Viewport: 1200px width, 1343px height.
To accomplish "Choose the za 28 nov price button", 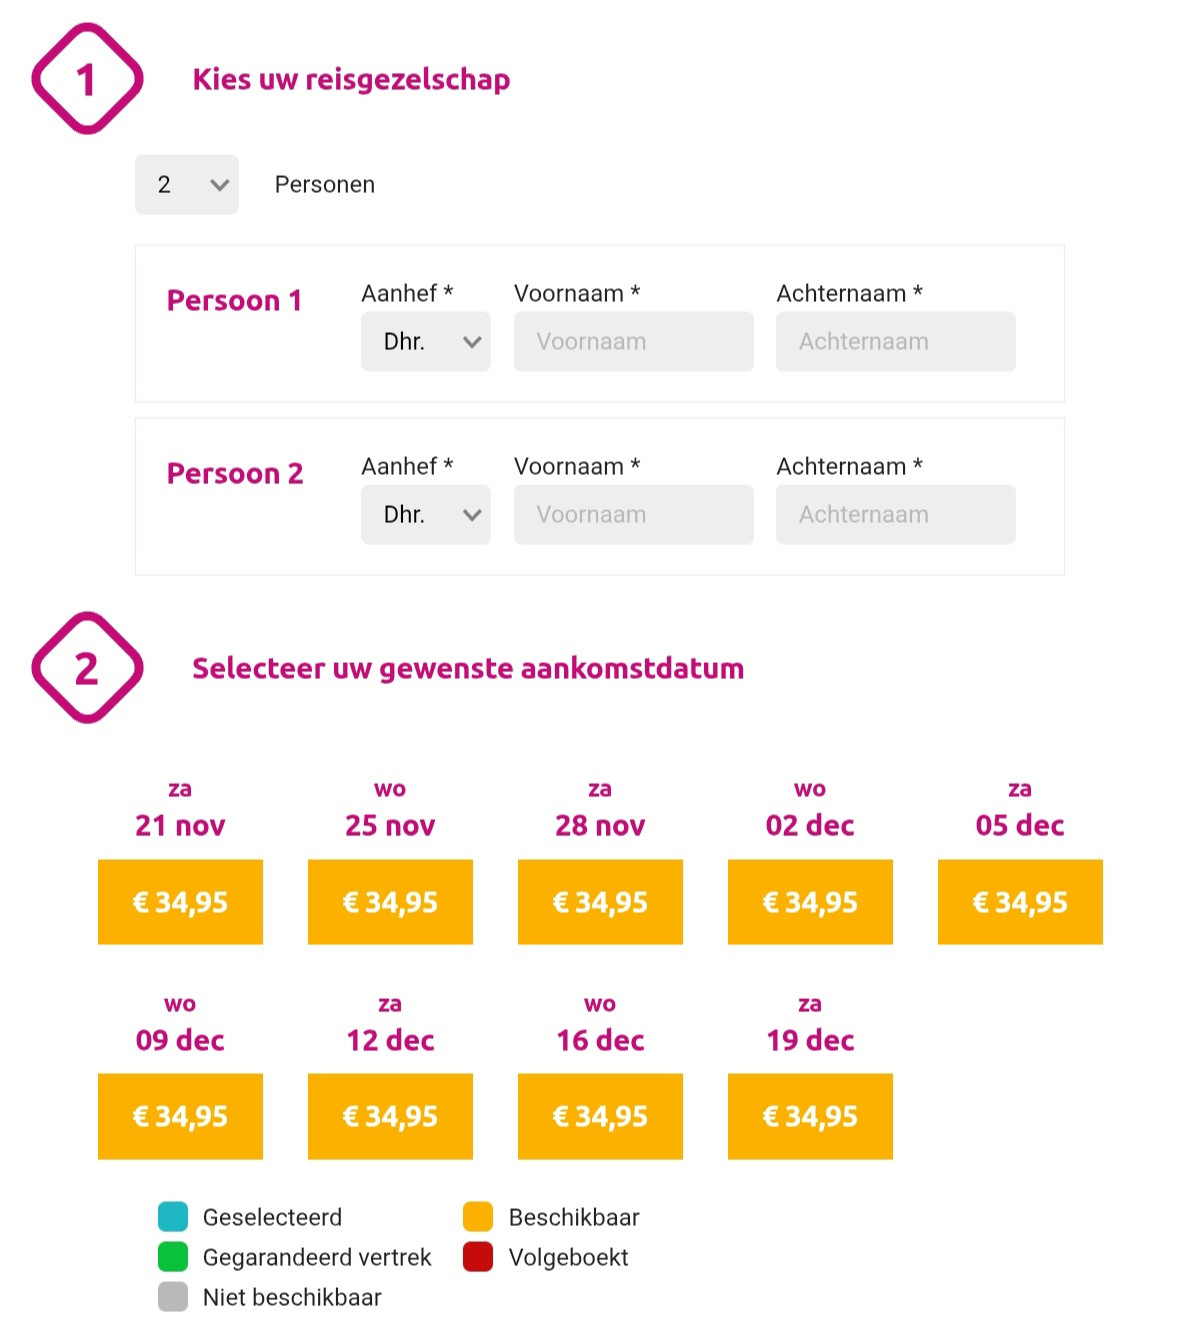I will (600, 902).
